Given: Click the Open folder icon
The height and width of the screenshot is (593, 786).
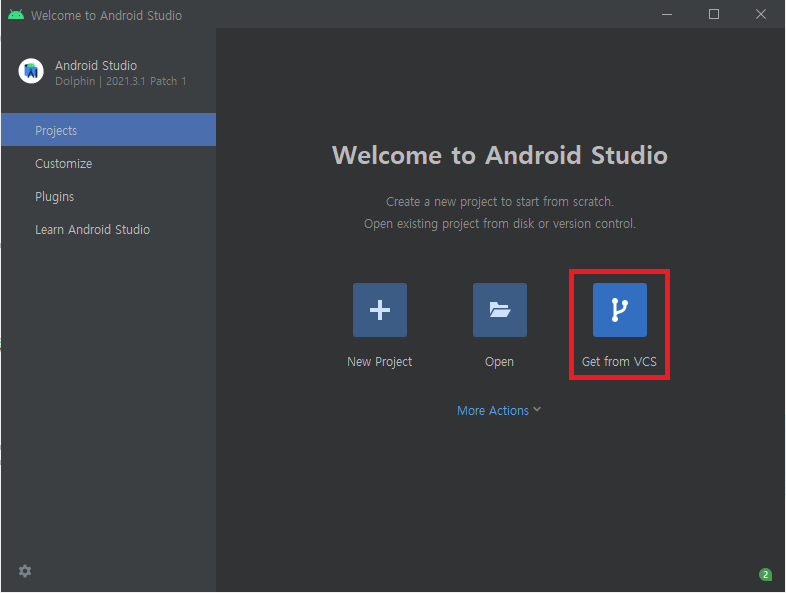Looking at the screenshot, I should (x=499, y=310).
